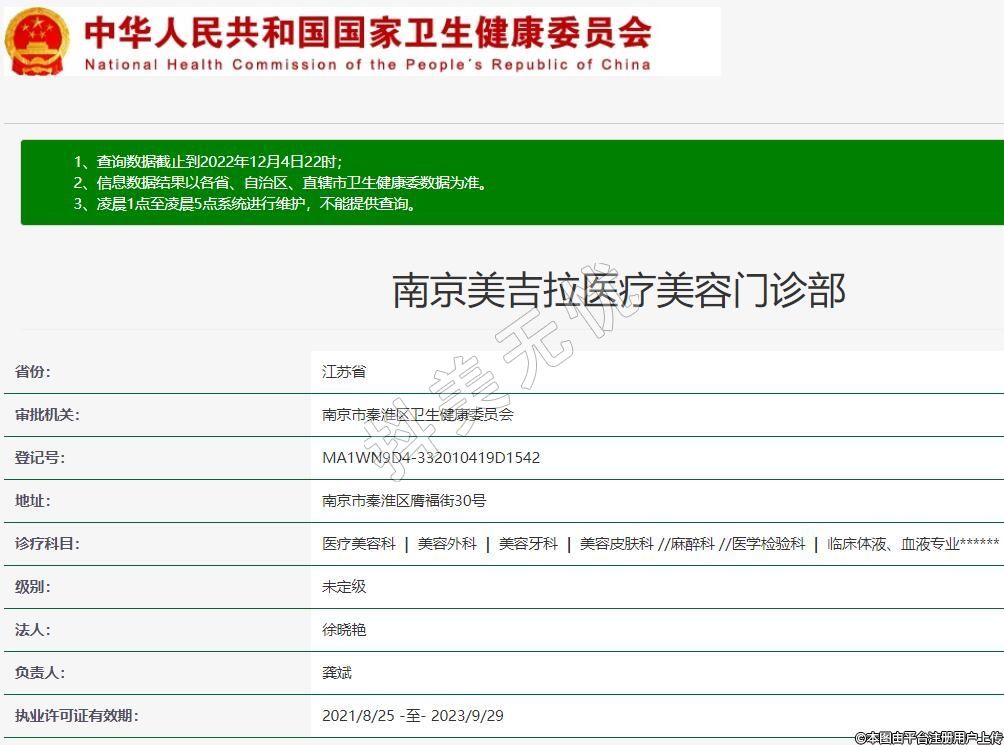Viewport: 1004px width, 745px height.
Task: Click the 审批机关 value 南京市秦淮区卫生健康委员会
Action: tap(417, 415)
